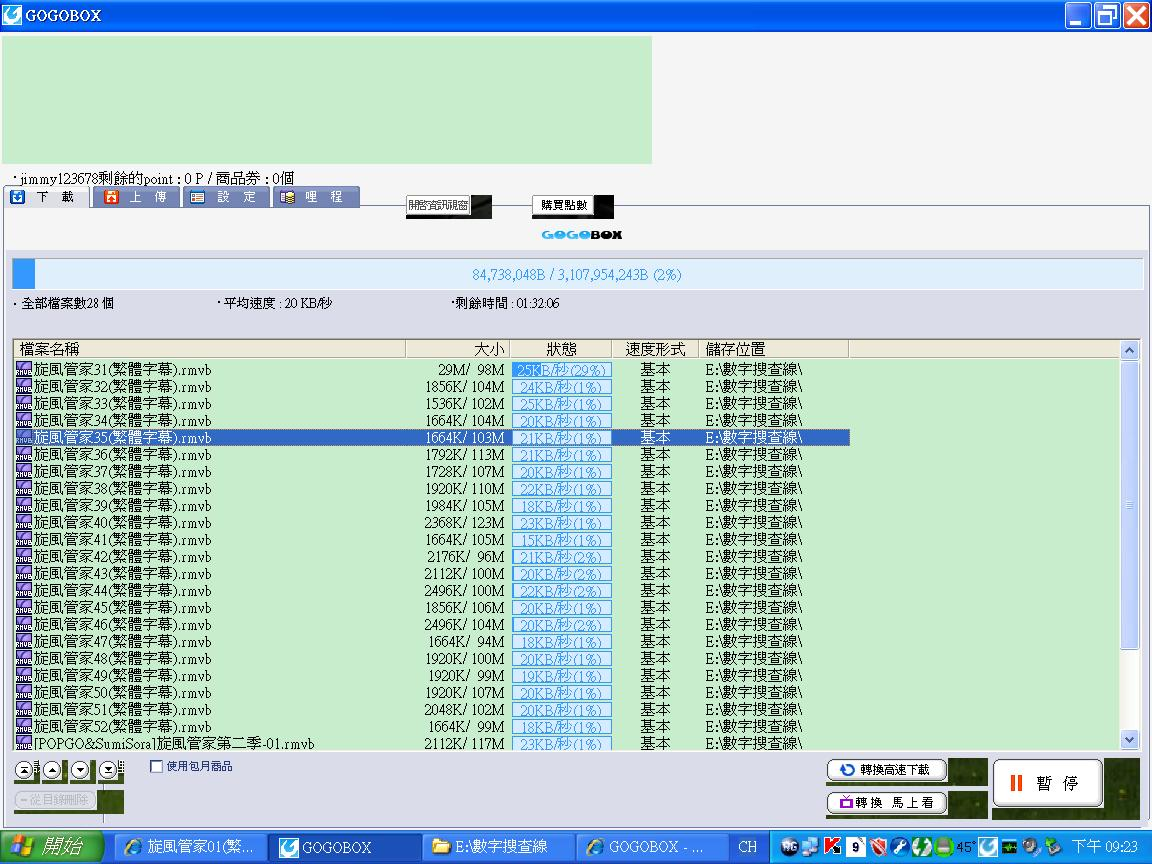Viewport: 1152px width, 864px height.
Task: Click the overall download progress bar
Action: click(577, 274)
